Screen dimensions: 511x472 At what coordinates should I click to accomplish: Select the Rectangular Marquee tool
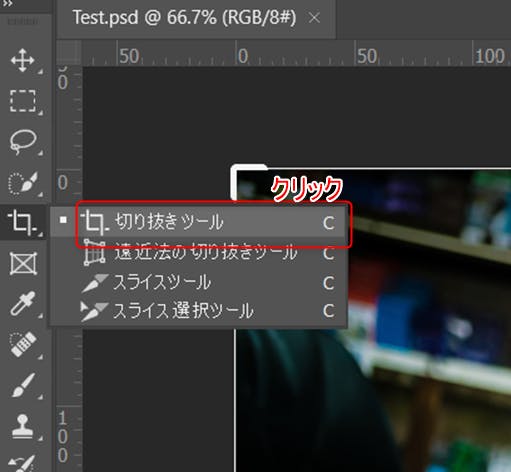point(22,100)
